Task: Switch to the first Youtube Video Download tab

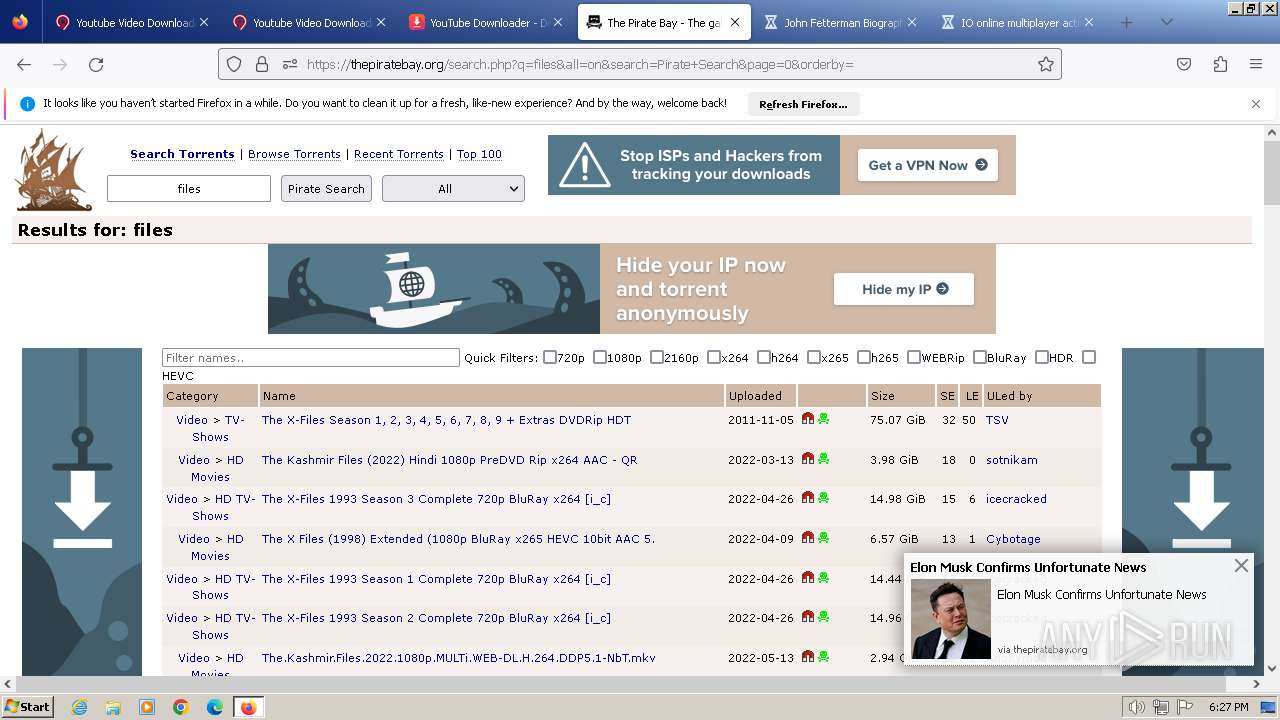Action: click(130, 22)
